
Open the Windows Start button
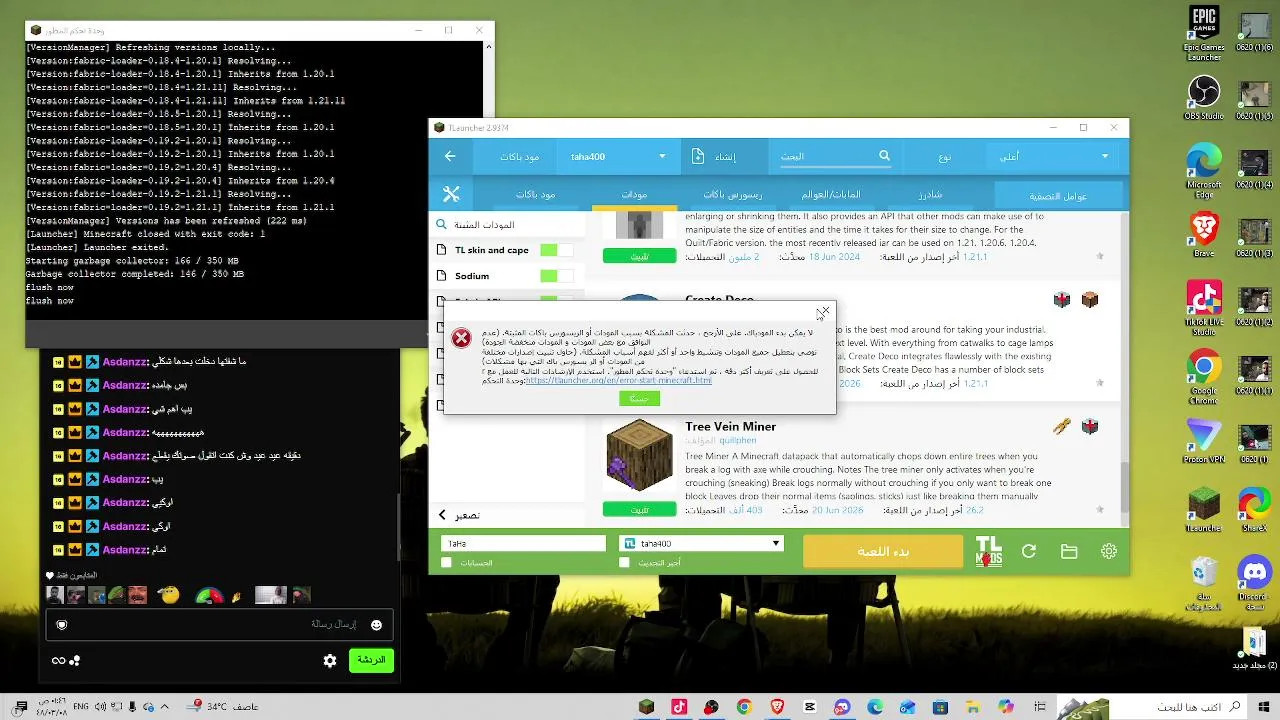pos(1266,707)
